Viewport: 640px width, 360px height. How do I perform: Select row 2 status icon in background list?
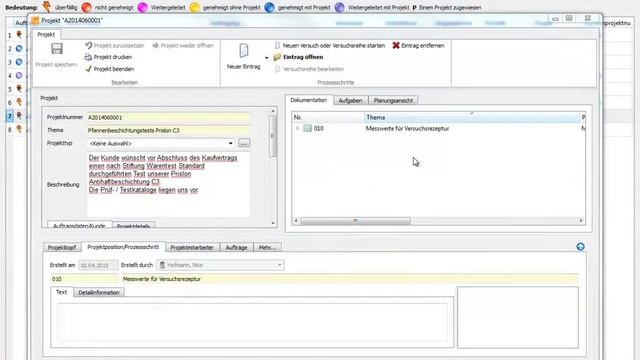tap(19, 49)
